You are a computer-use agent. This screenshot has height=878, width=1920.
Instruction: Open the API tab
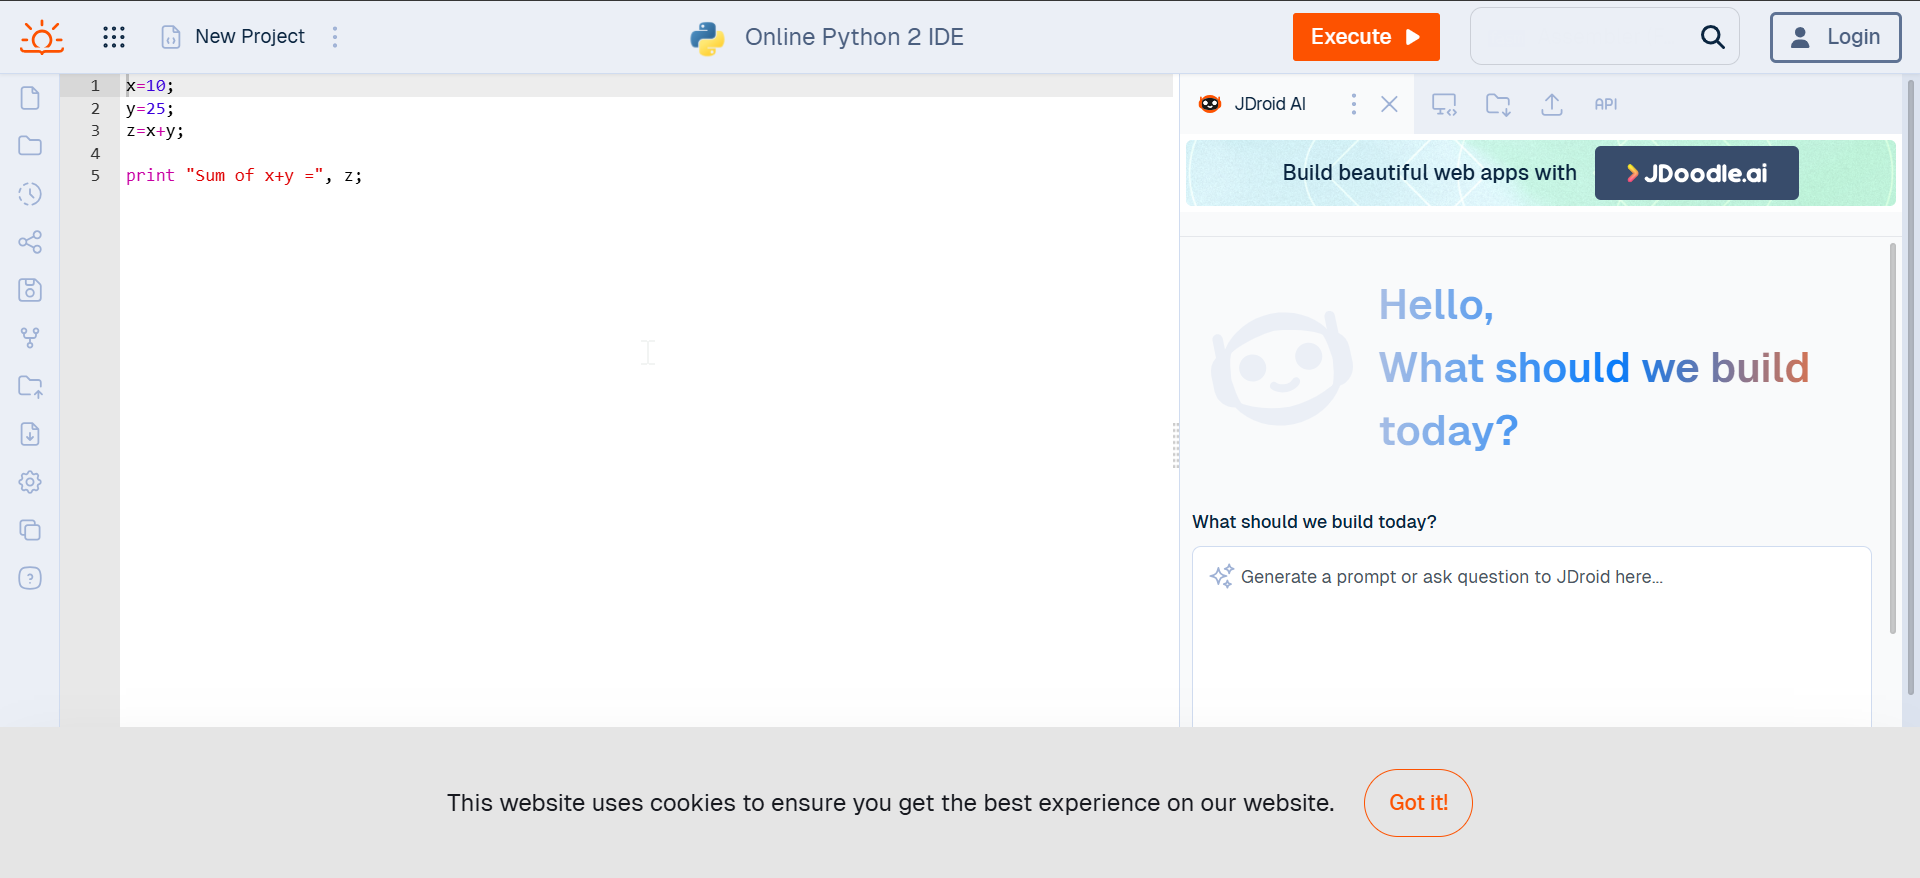[1605, 104]
